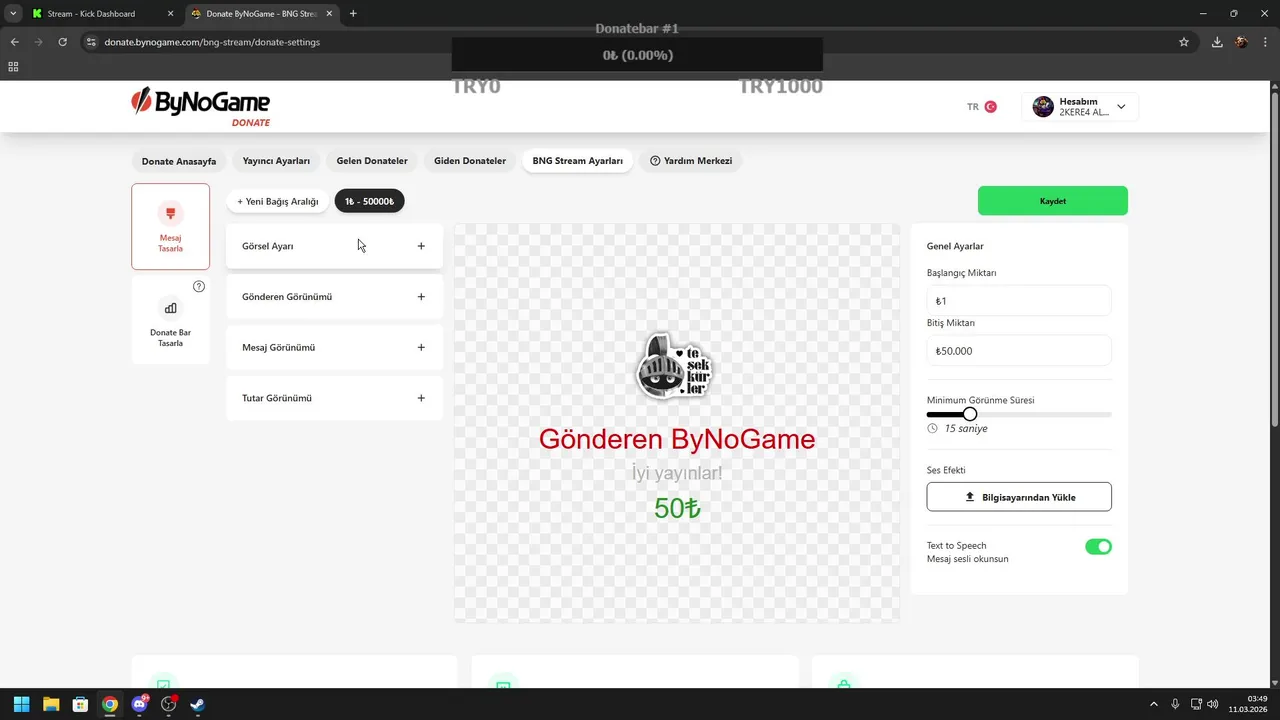
Task: Close the Stream - Kick Dashboard tab
Action: tap(170, 14)
